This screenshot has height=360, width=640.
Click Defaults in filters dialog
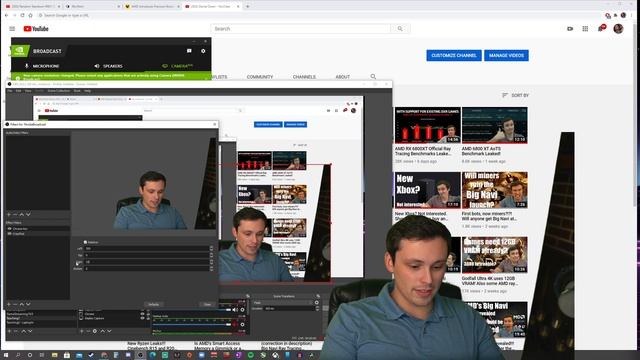coord(153,304)
